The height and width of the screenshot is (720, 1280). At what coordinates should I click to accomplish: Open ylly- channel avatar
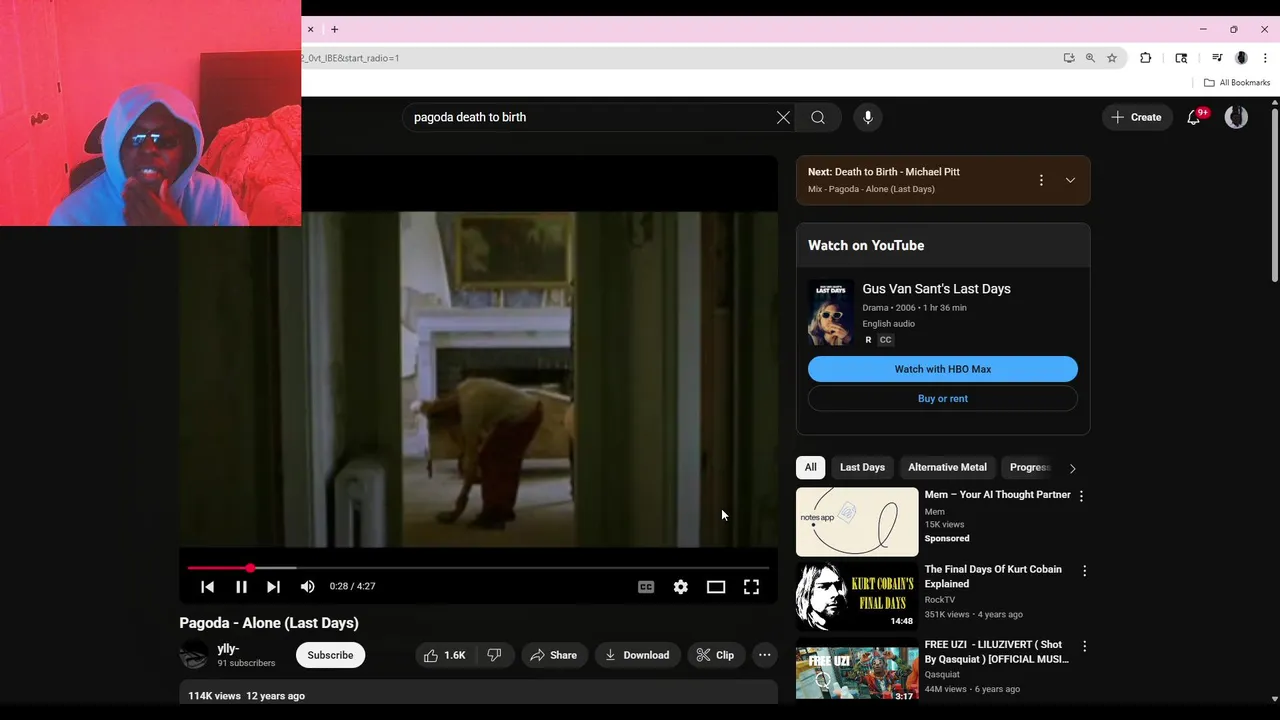tap(194, 655)
